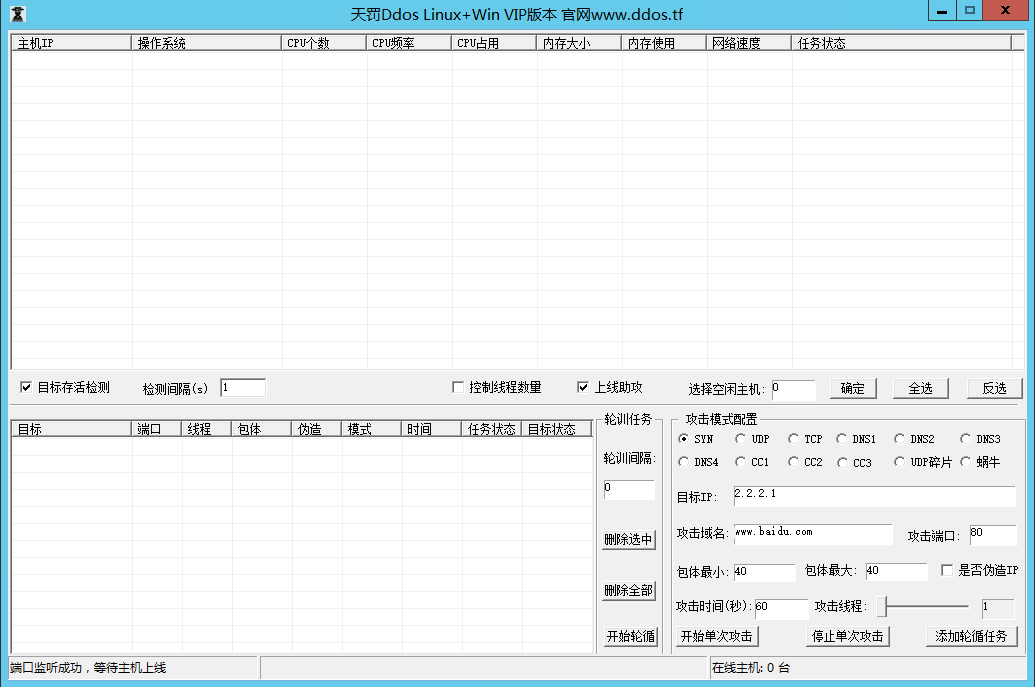Screen dimensions: 1035x687
Task: Click 任务状态 header in the task list
Action: pyautogui.click(x=492, y=429)
